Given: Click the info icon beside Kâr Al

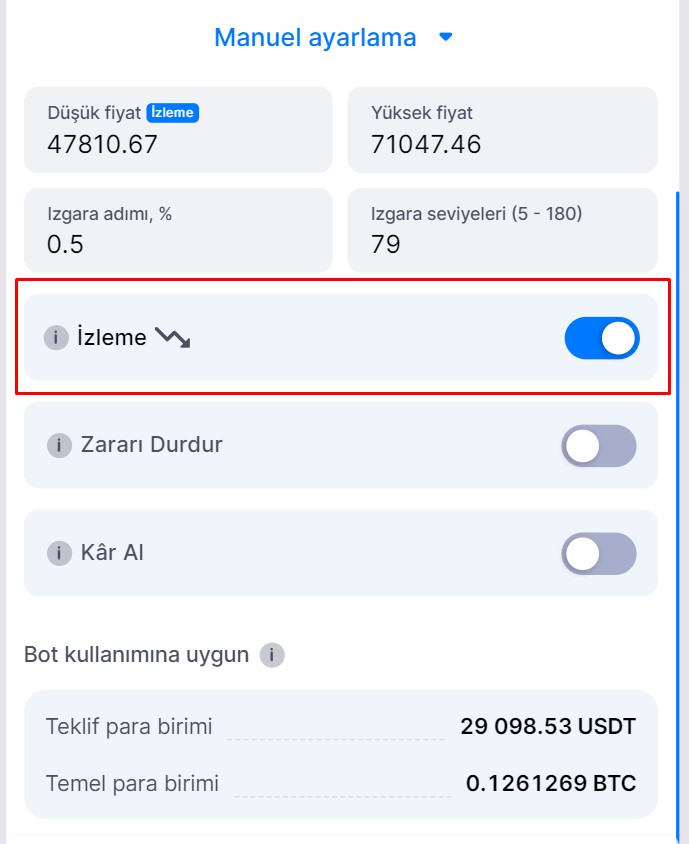Looking at the screenshot, I should (60, 553).
